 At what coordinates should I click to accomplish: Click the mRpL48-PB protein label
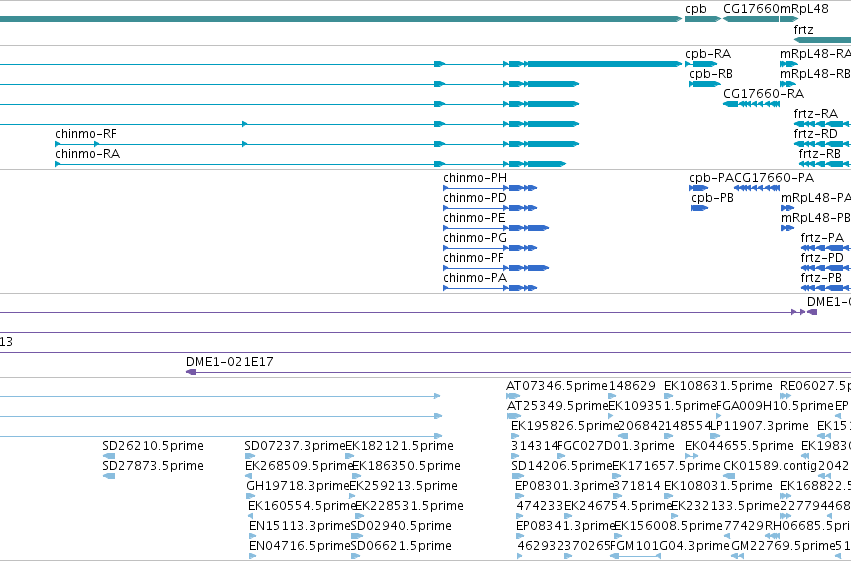[x=816, y=218]
